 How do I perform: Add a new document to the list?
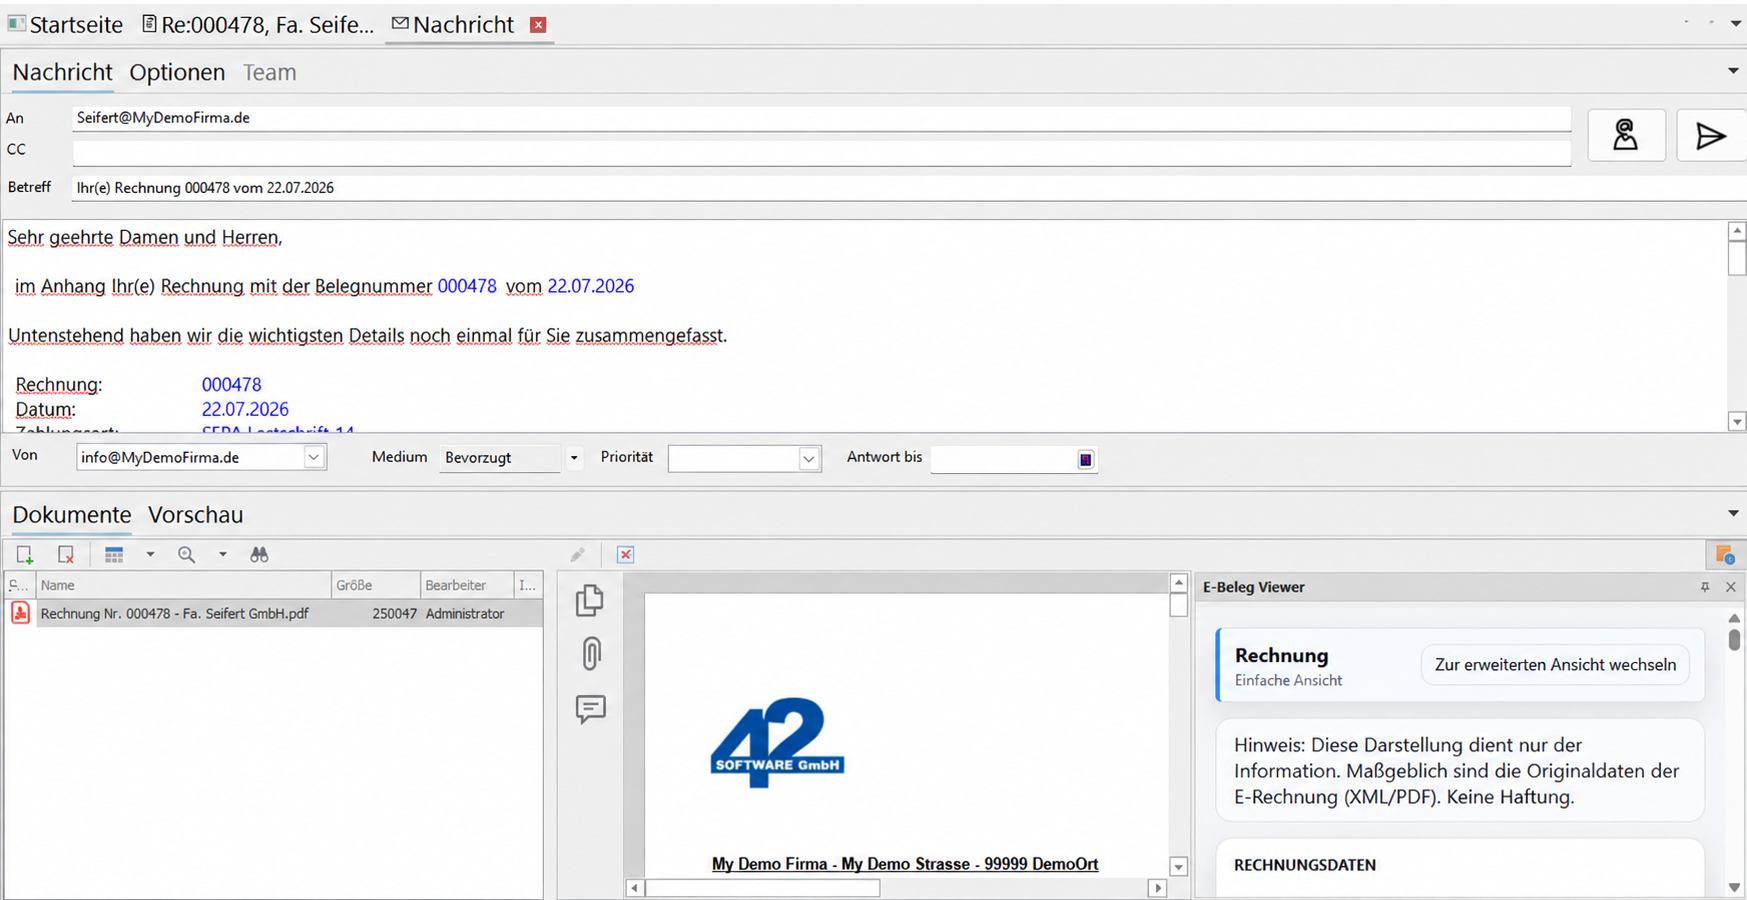pos(25,554)
